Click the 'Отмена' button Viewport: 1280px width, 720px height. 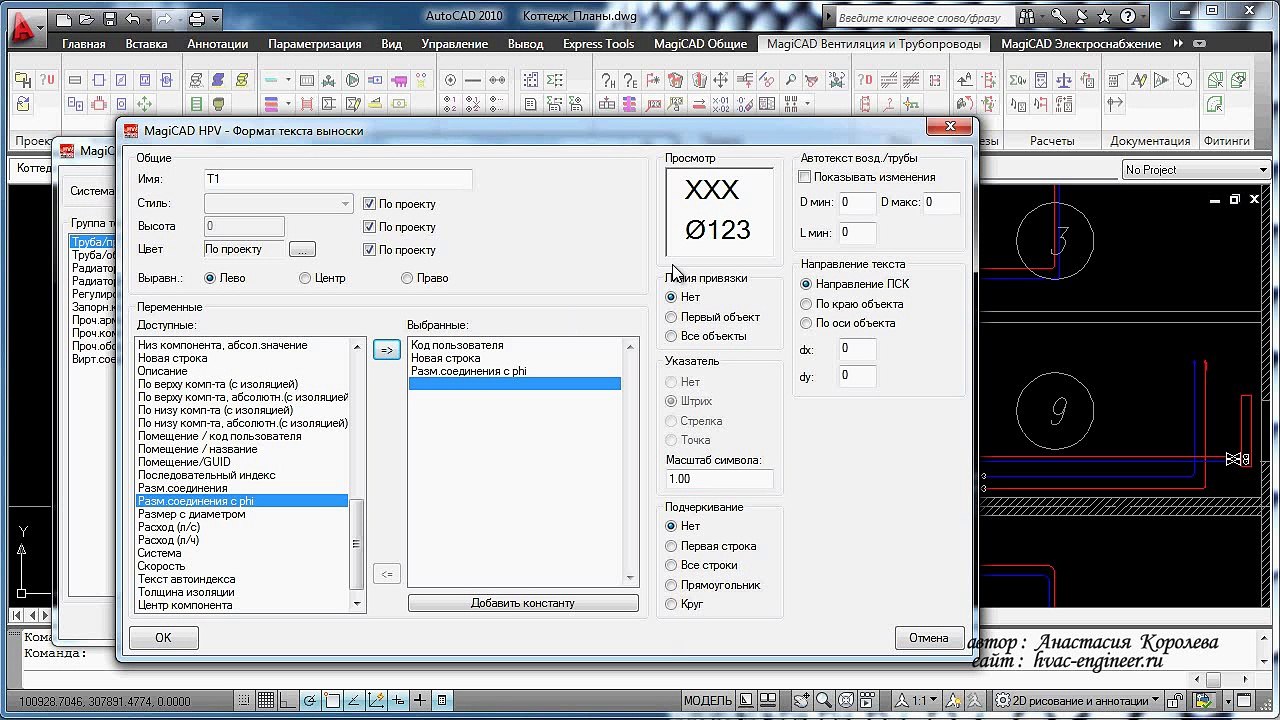click(x=929, y=638)
